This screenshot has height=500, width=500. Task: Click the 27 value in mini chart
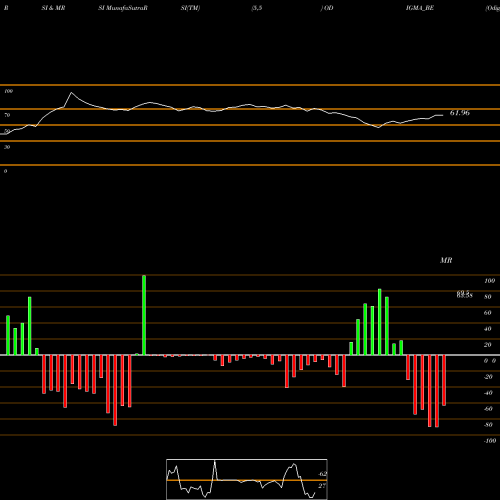pos(322,486)
